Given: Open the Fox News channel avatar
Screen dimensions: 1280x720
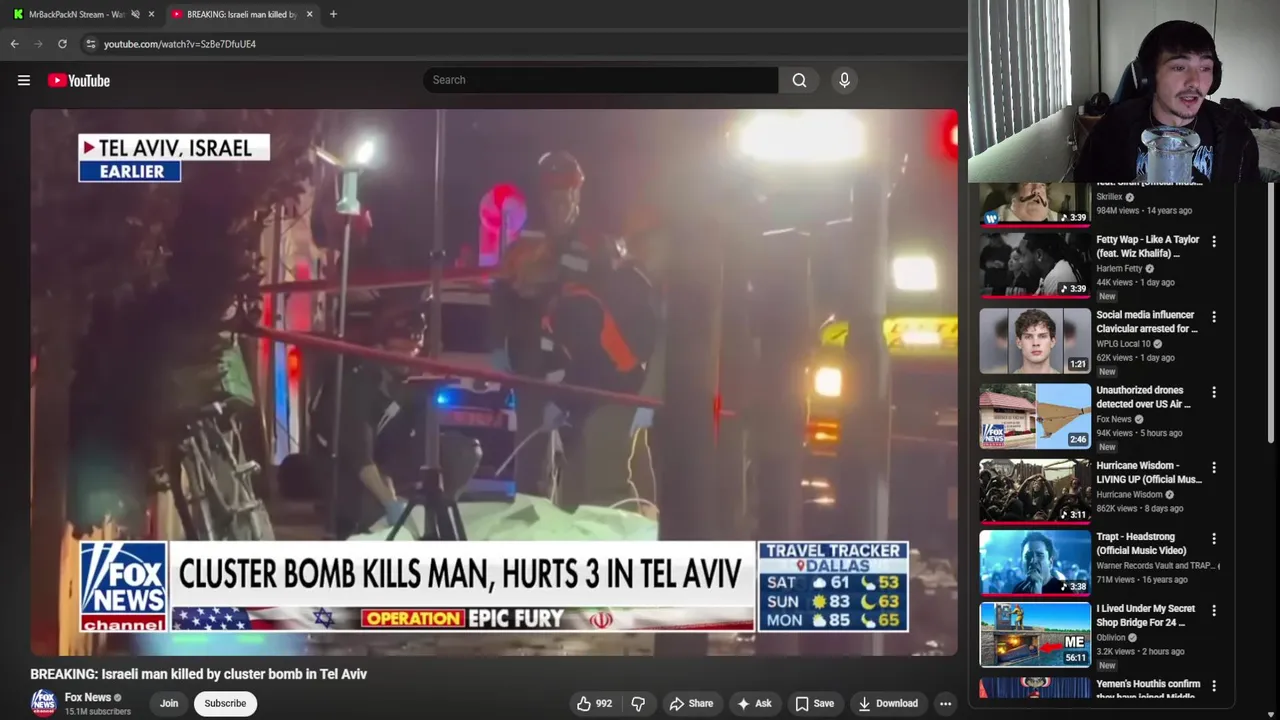Looking at the screenshot, I should click(43, 703).
